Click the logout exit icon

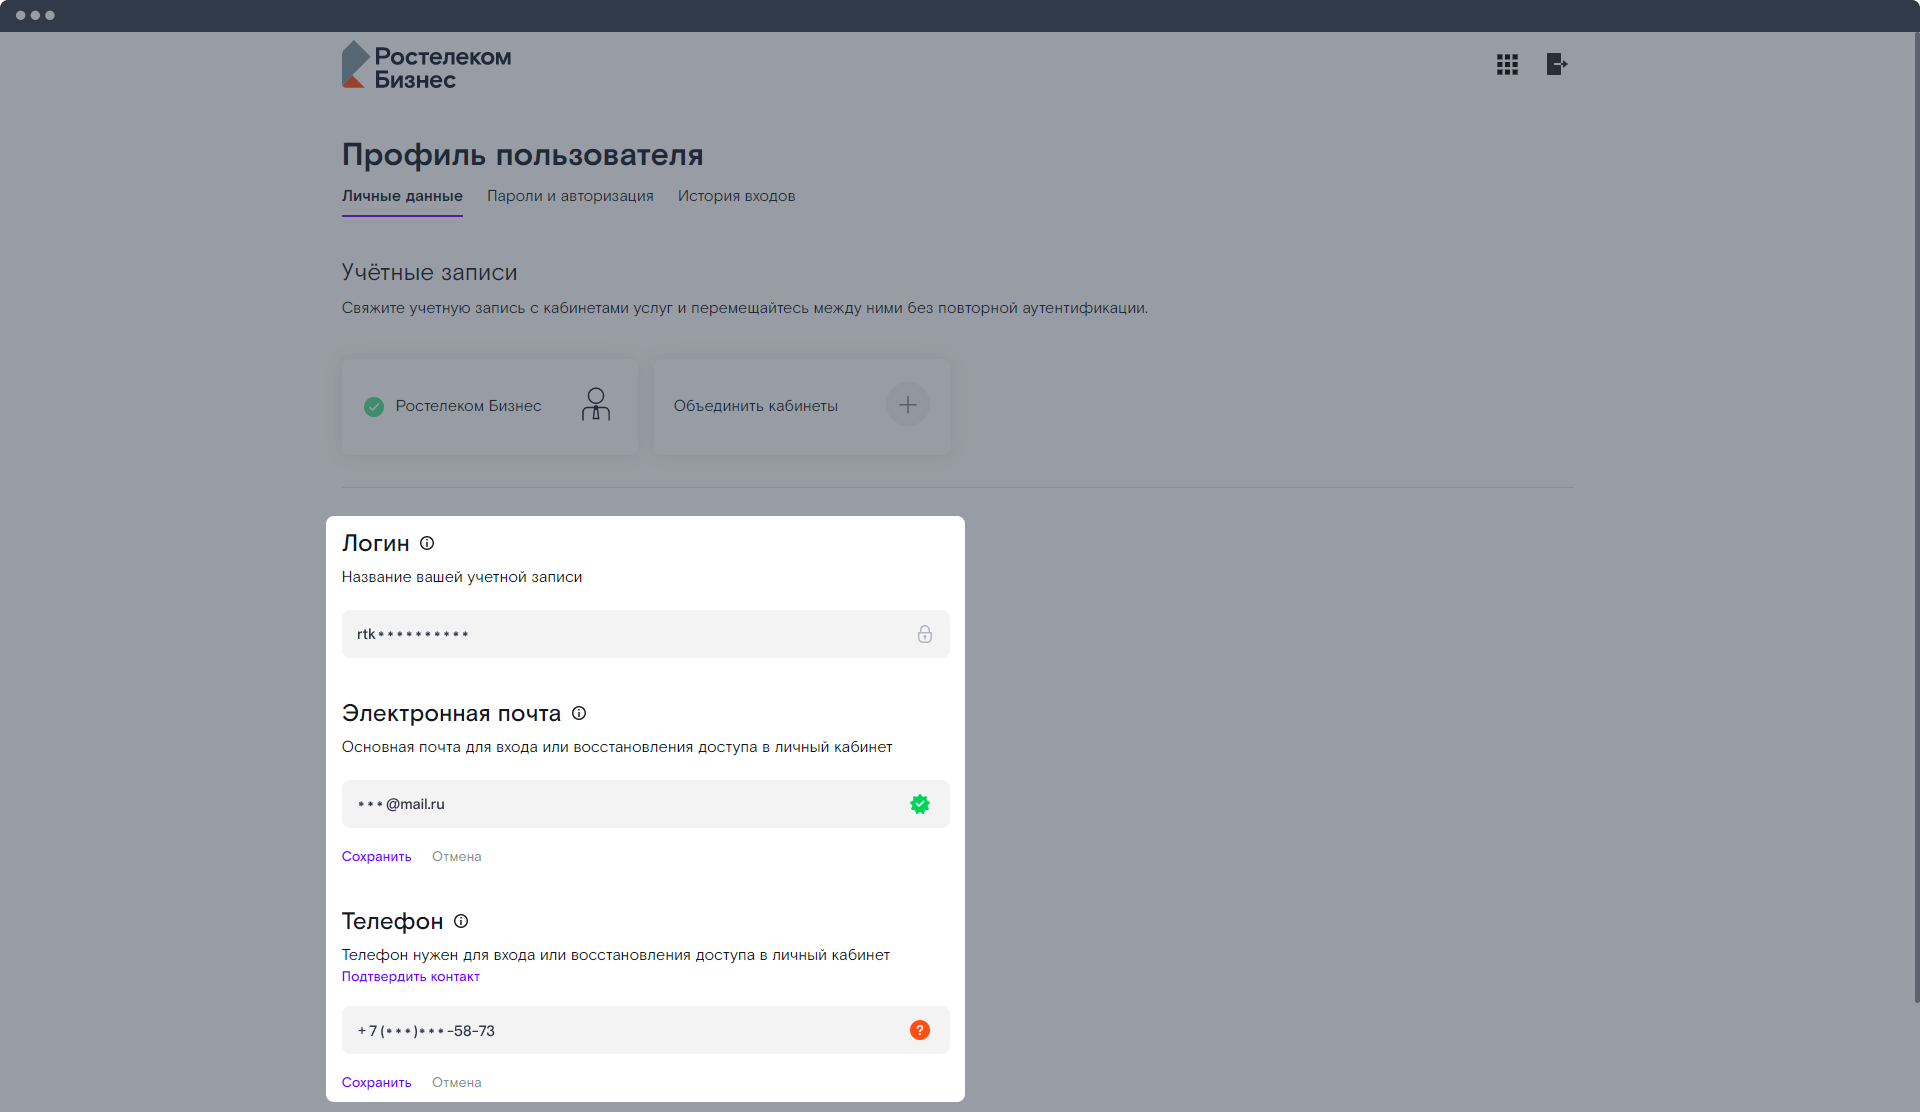[1557, 65]
